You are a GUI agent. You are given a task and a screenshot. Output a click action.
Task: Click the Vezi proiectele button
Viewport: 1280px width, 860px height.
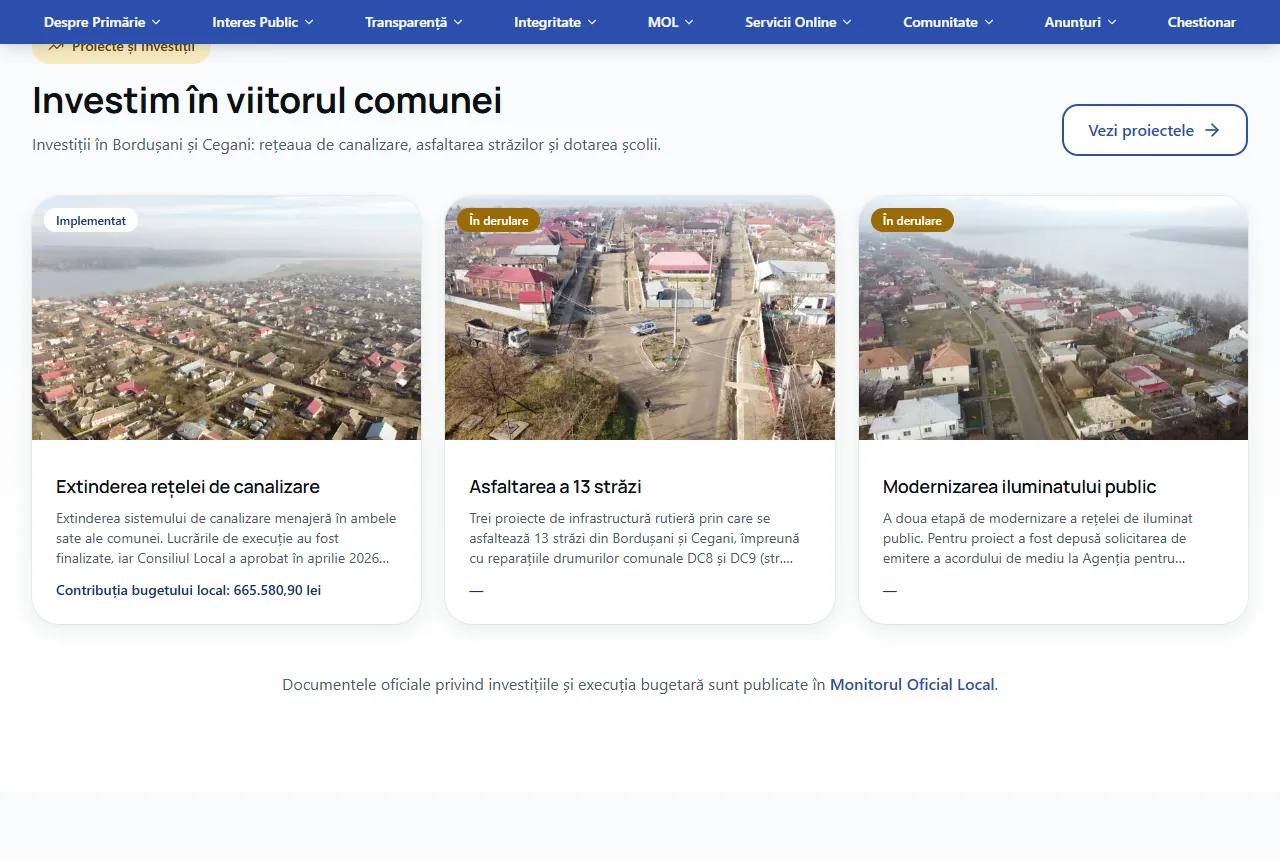coord(1155,130)
